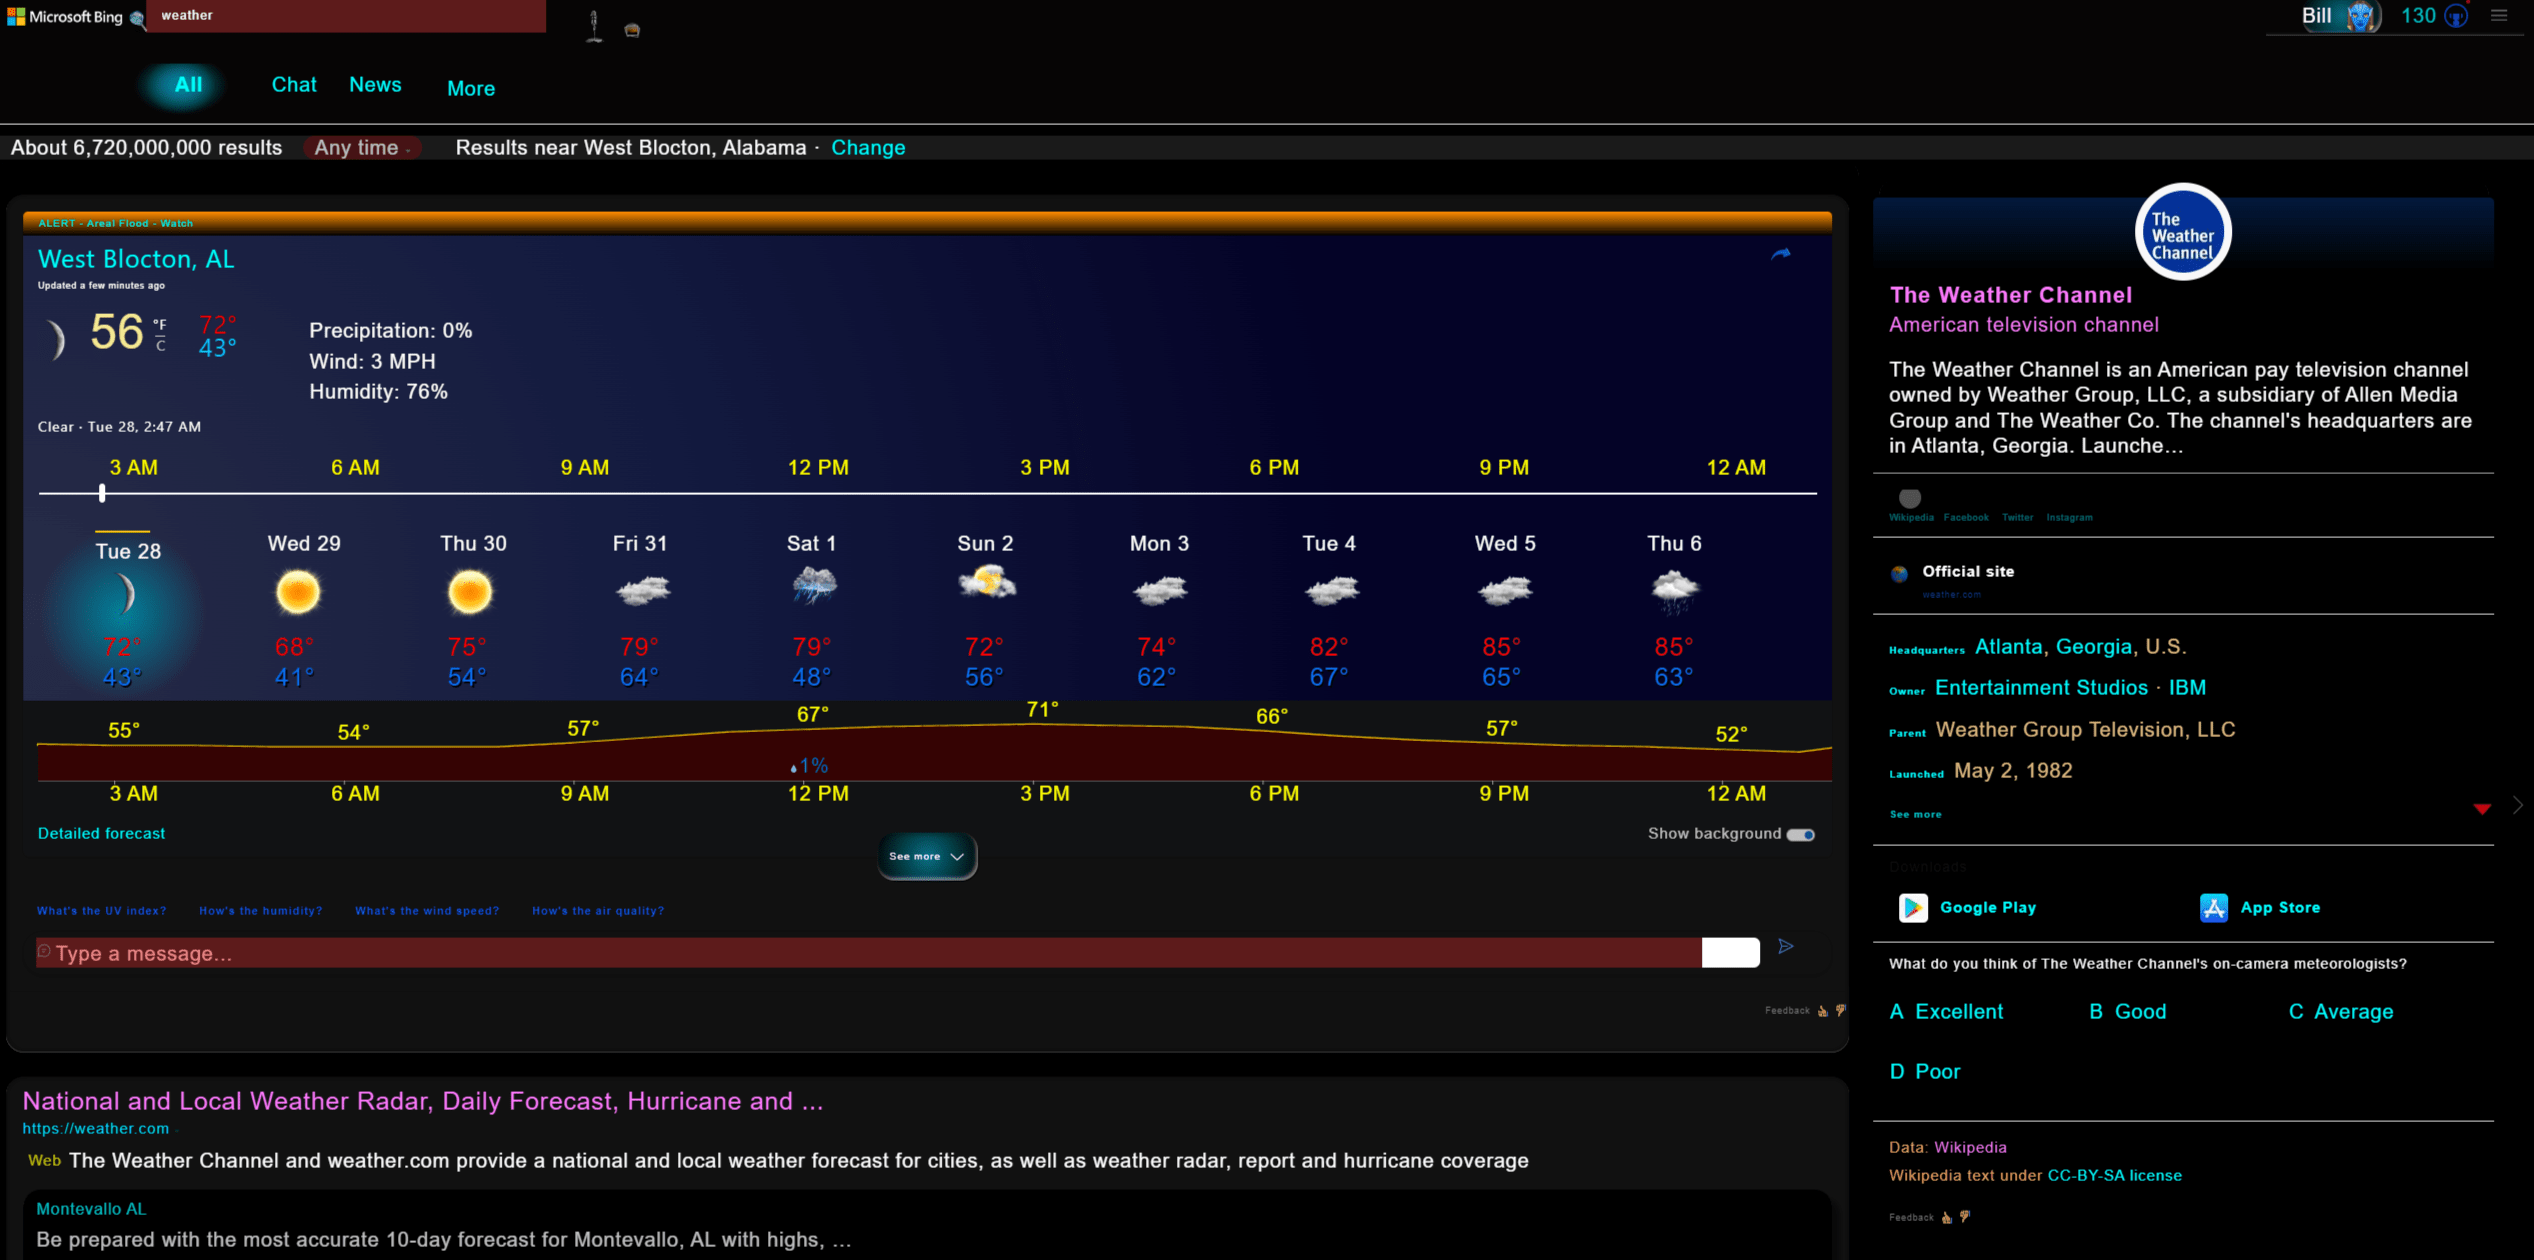Expand the More search categories menu

click(x=470, y=88)
